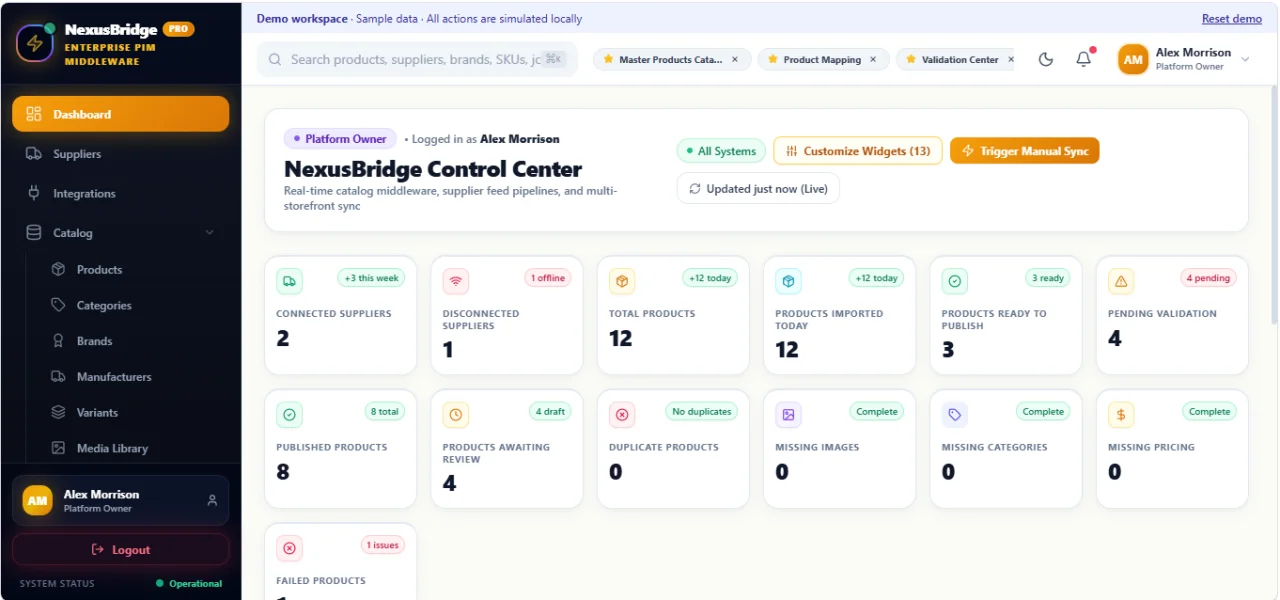Click the Reset demo link
This screenshot has width=1280, height=600.
point(1232,19)
